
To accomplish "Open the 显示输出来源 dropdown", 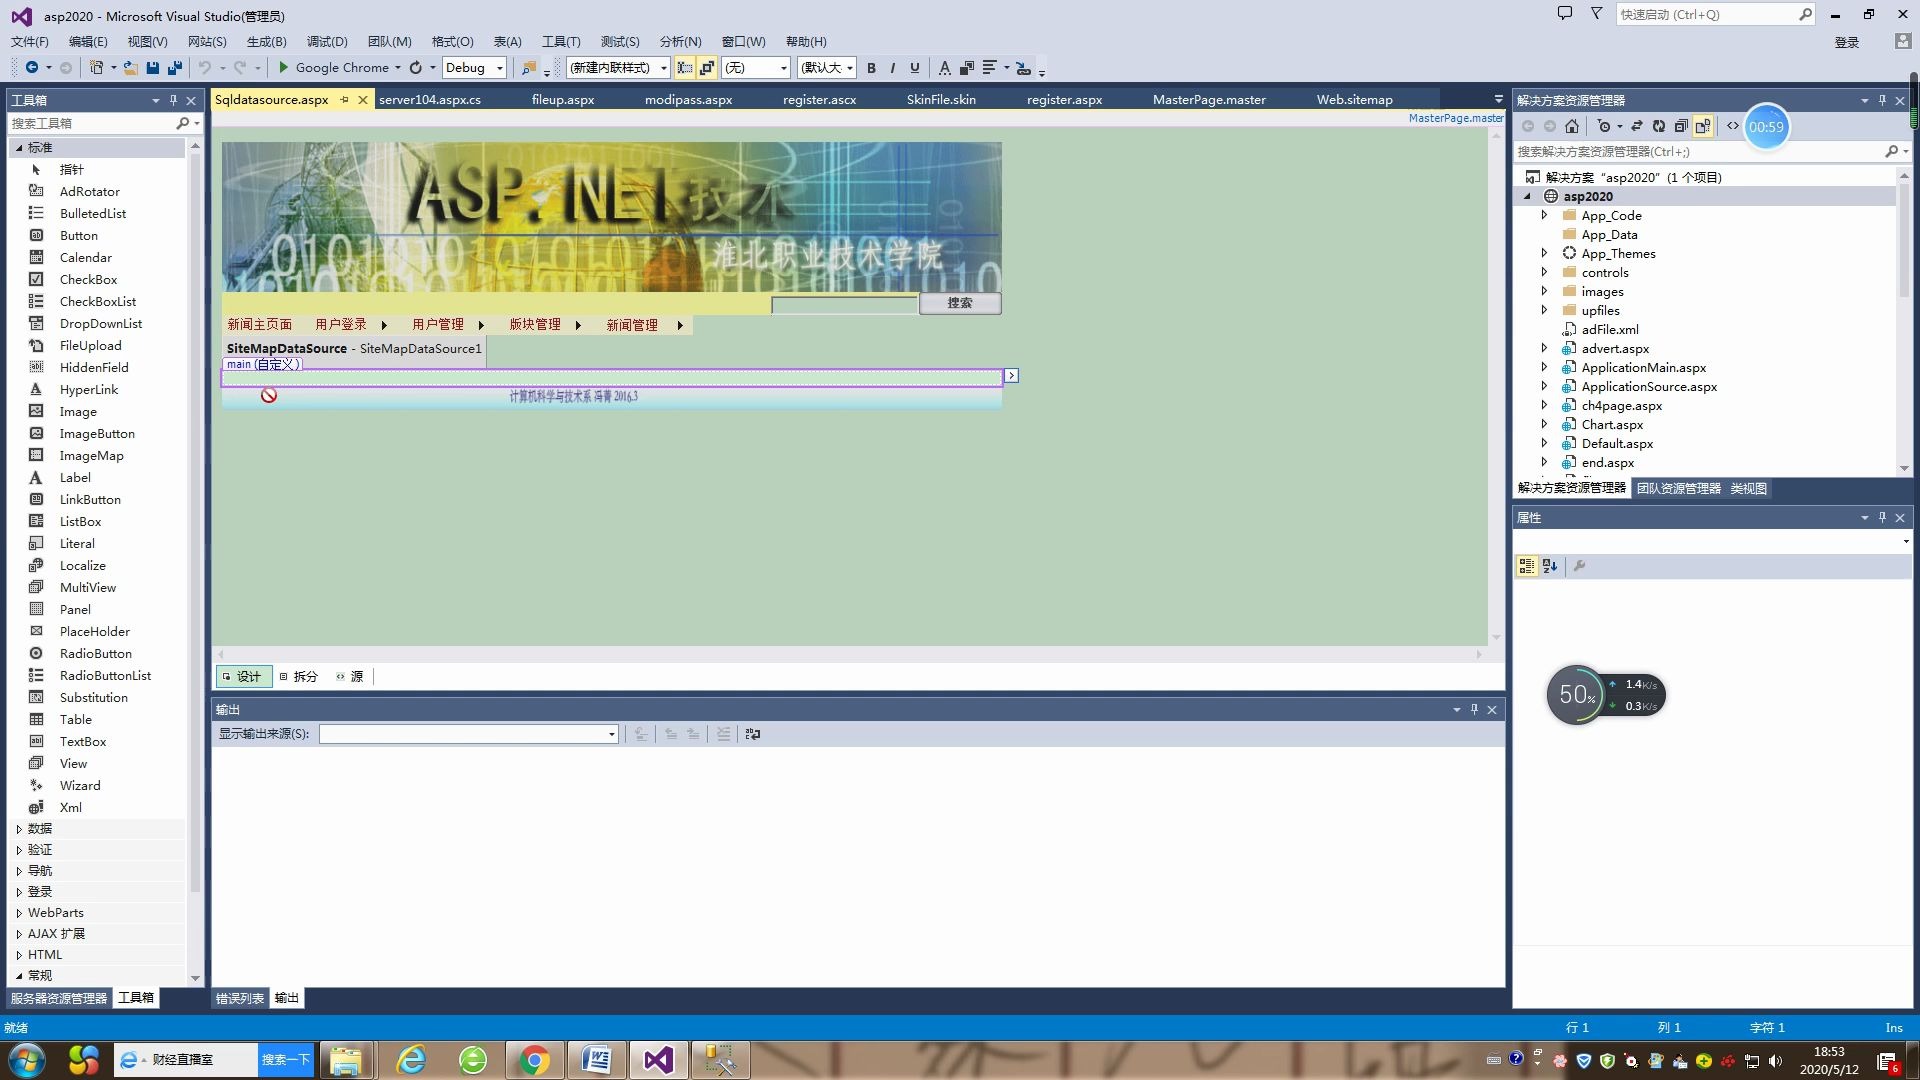I will 608,733.
